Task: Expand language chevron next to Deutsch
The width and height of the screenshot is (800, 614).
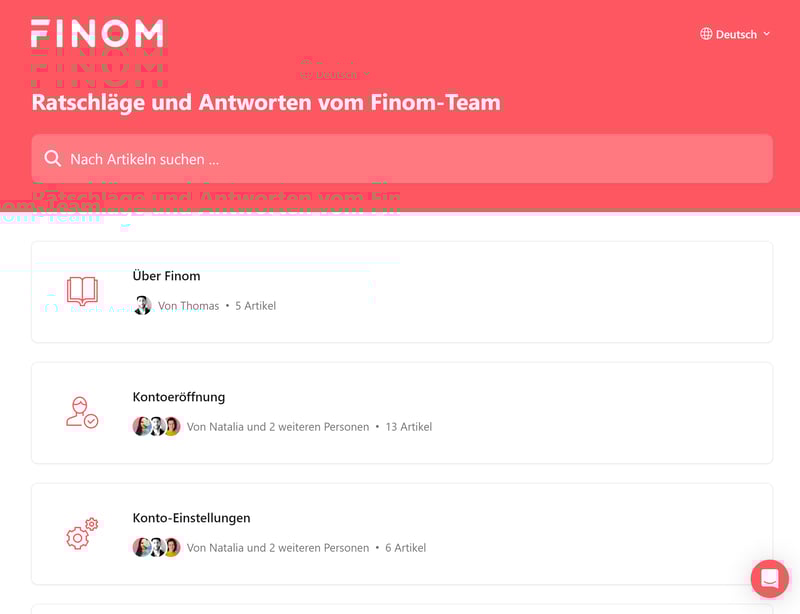Action: 767,34
